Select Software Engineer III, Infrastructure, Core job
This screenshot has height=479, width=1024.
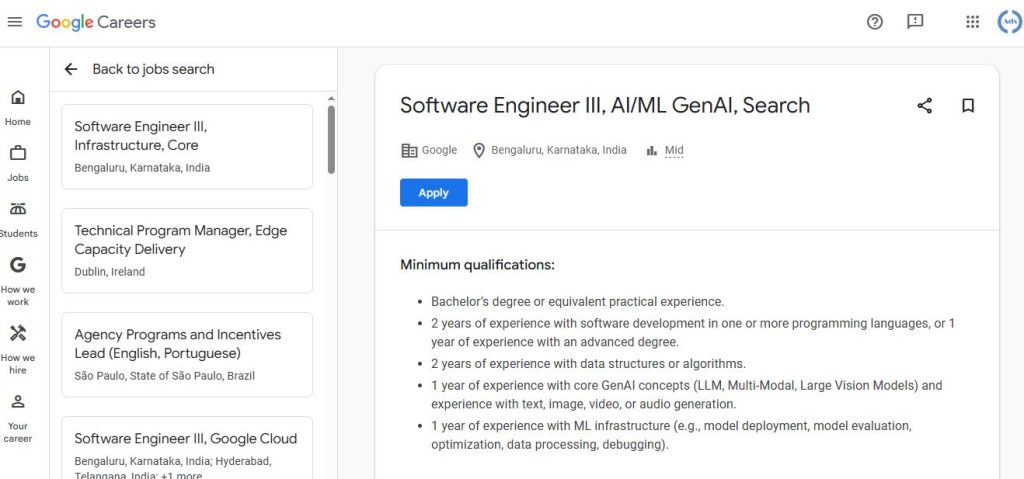187,146
